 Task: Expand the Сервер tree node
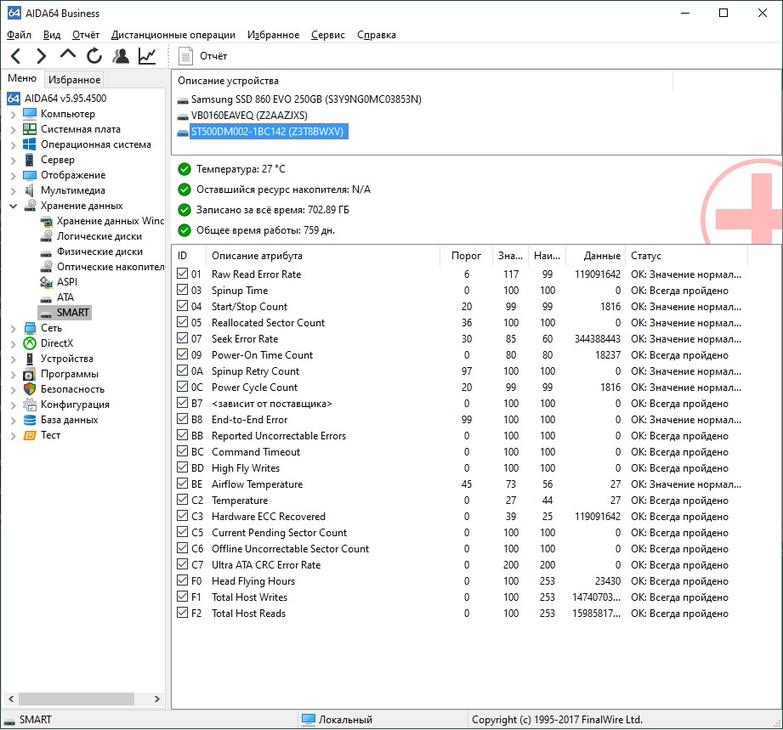pyautogui.click(x=13, y=160)
